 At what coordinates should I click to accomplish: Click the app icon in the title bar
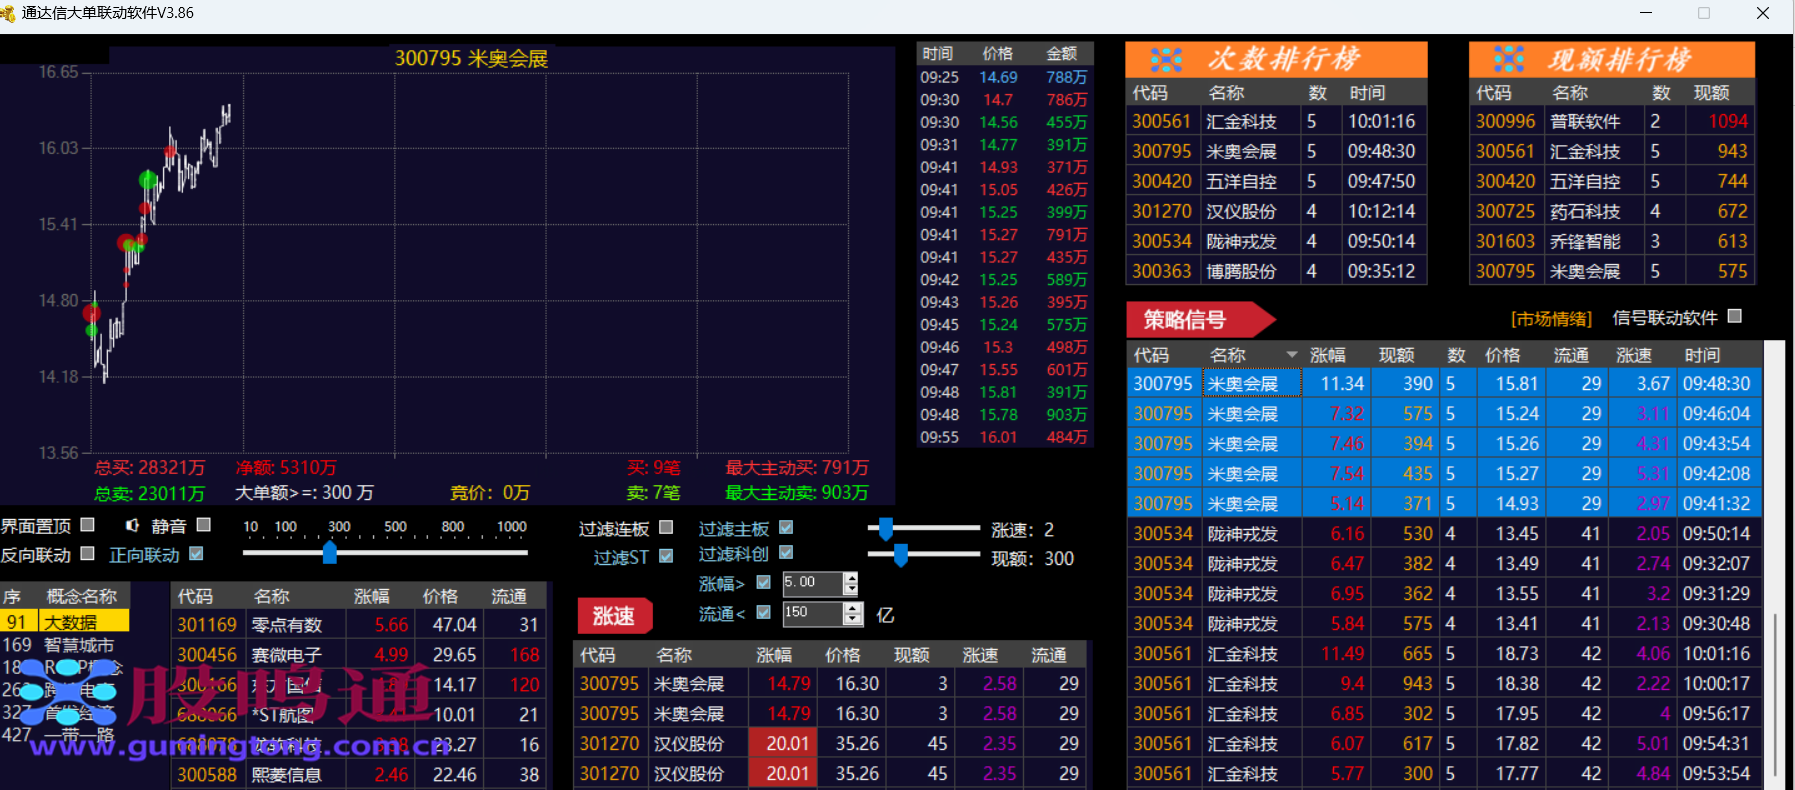click(x=8, y=13)
